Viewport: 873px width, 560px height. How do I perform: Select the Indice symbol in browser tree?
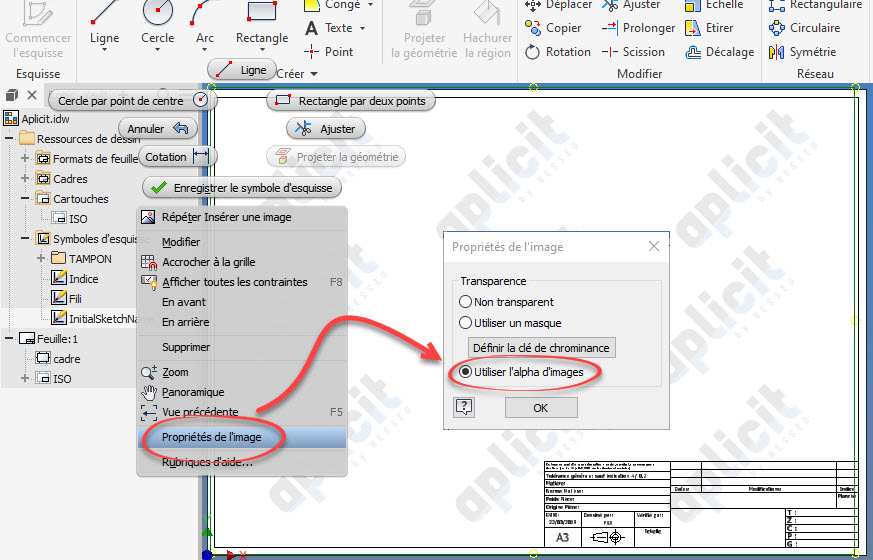click(x=83, y=279)
